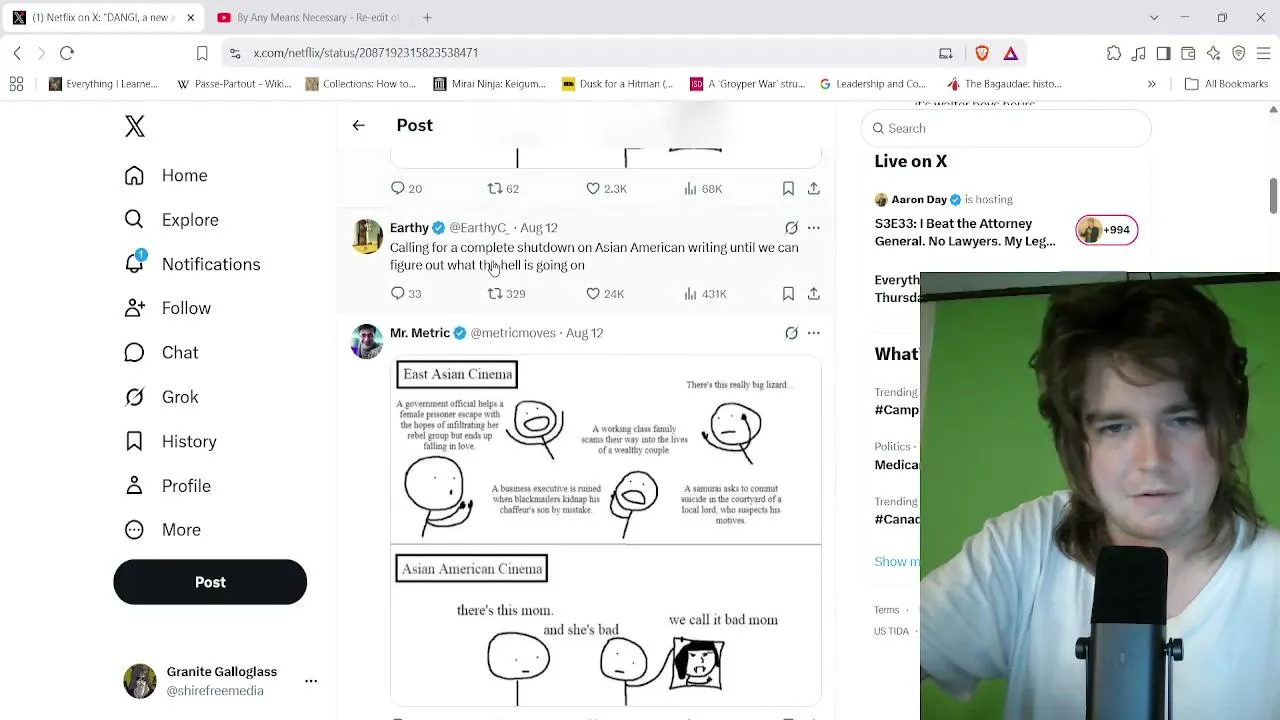Reply to the post with 20 replies
Screen dimensions: 1280x720
click(x=406, y=188)
